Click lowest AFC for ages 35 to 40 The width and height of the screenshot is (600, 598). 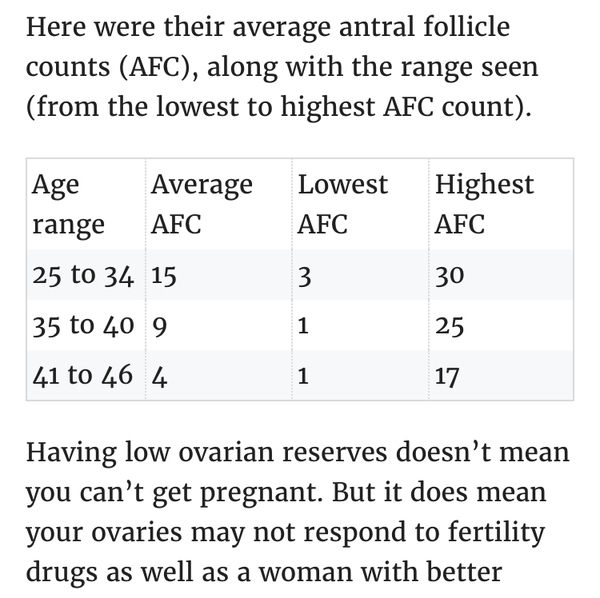[x=304, y=326]
